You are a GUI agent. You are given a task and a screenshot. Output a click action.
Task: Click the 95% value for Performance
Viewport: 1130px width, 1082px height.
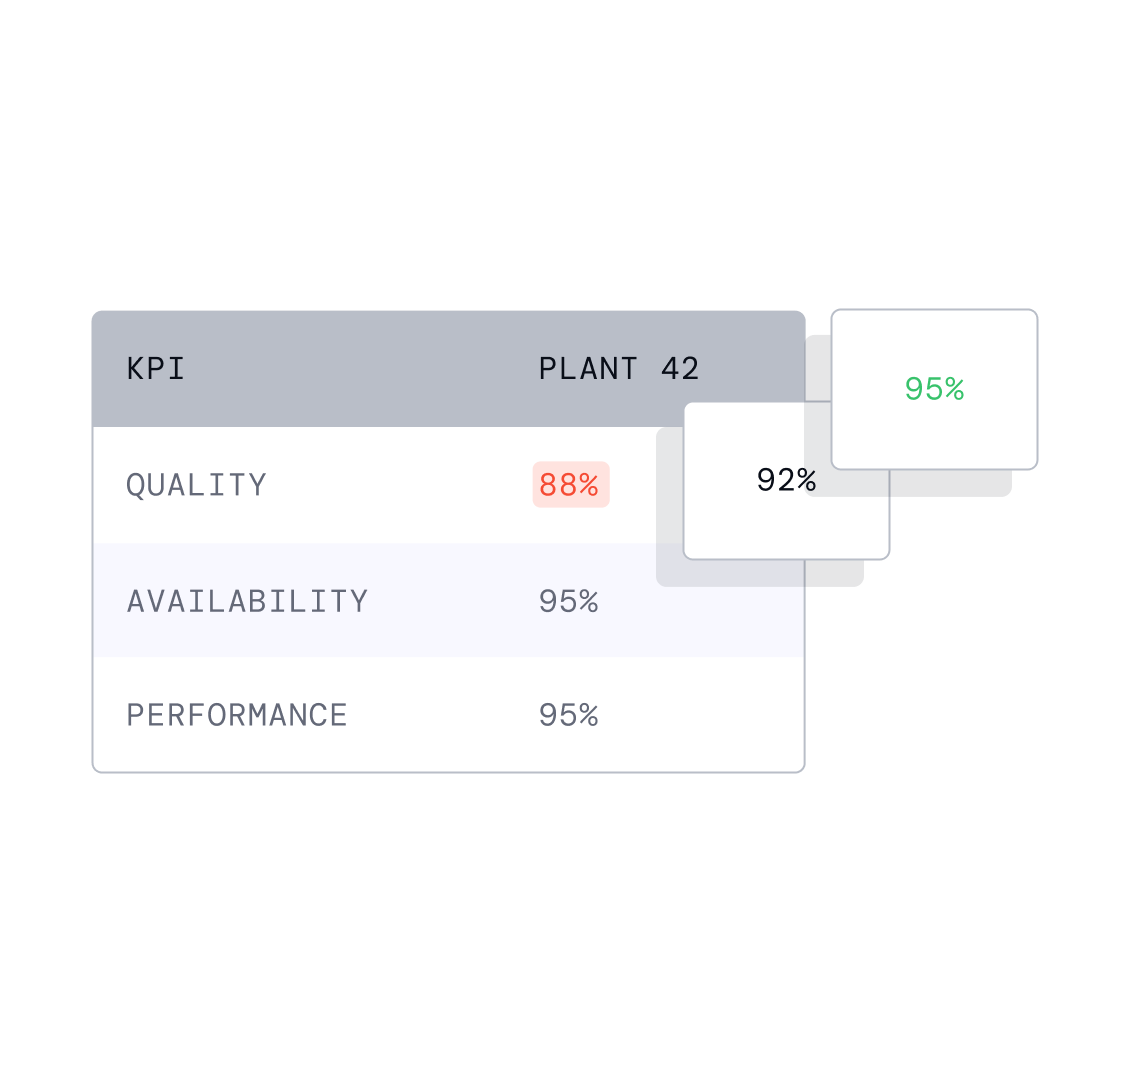(x=568, y=715)
